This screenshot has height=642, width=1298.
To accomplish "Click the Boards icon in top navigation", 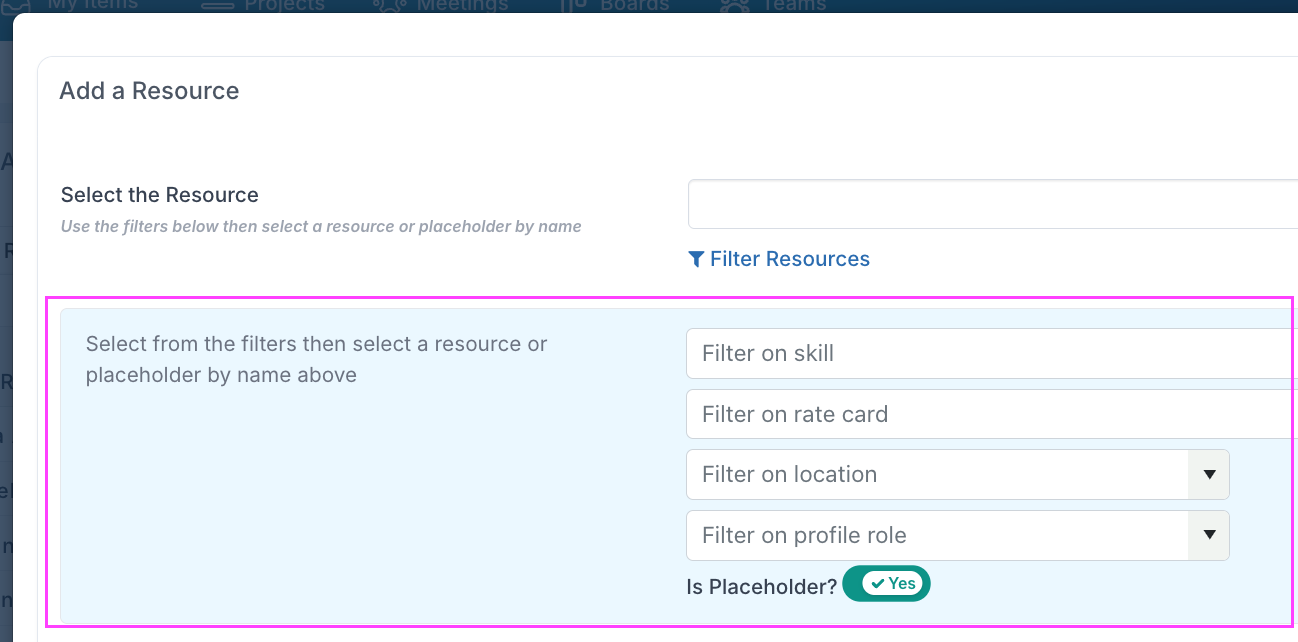I will point(574,4).
